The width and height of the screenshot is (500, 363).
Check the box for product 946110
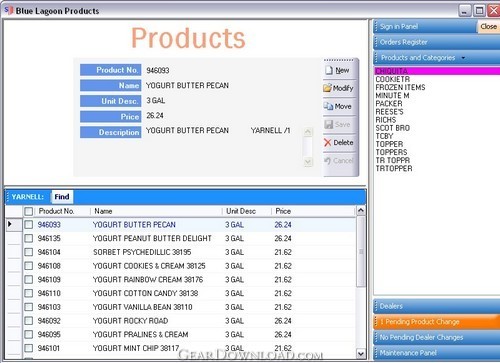coord(29,293)
